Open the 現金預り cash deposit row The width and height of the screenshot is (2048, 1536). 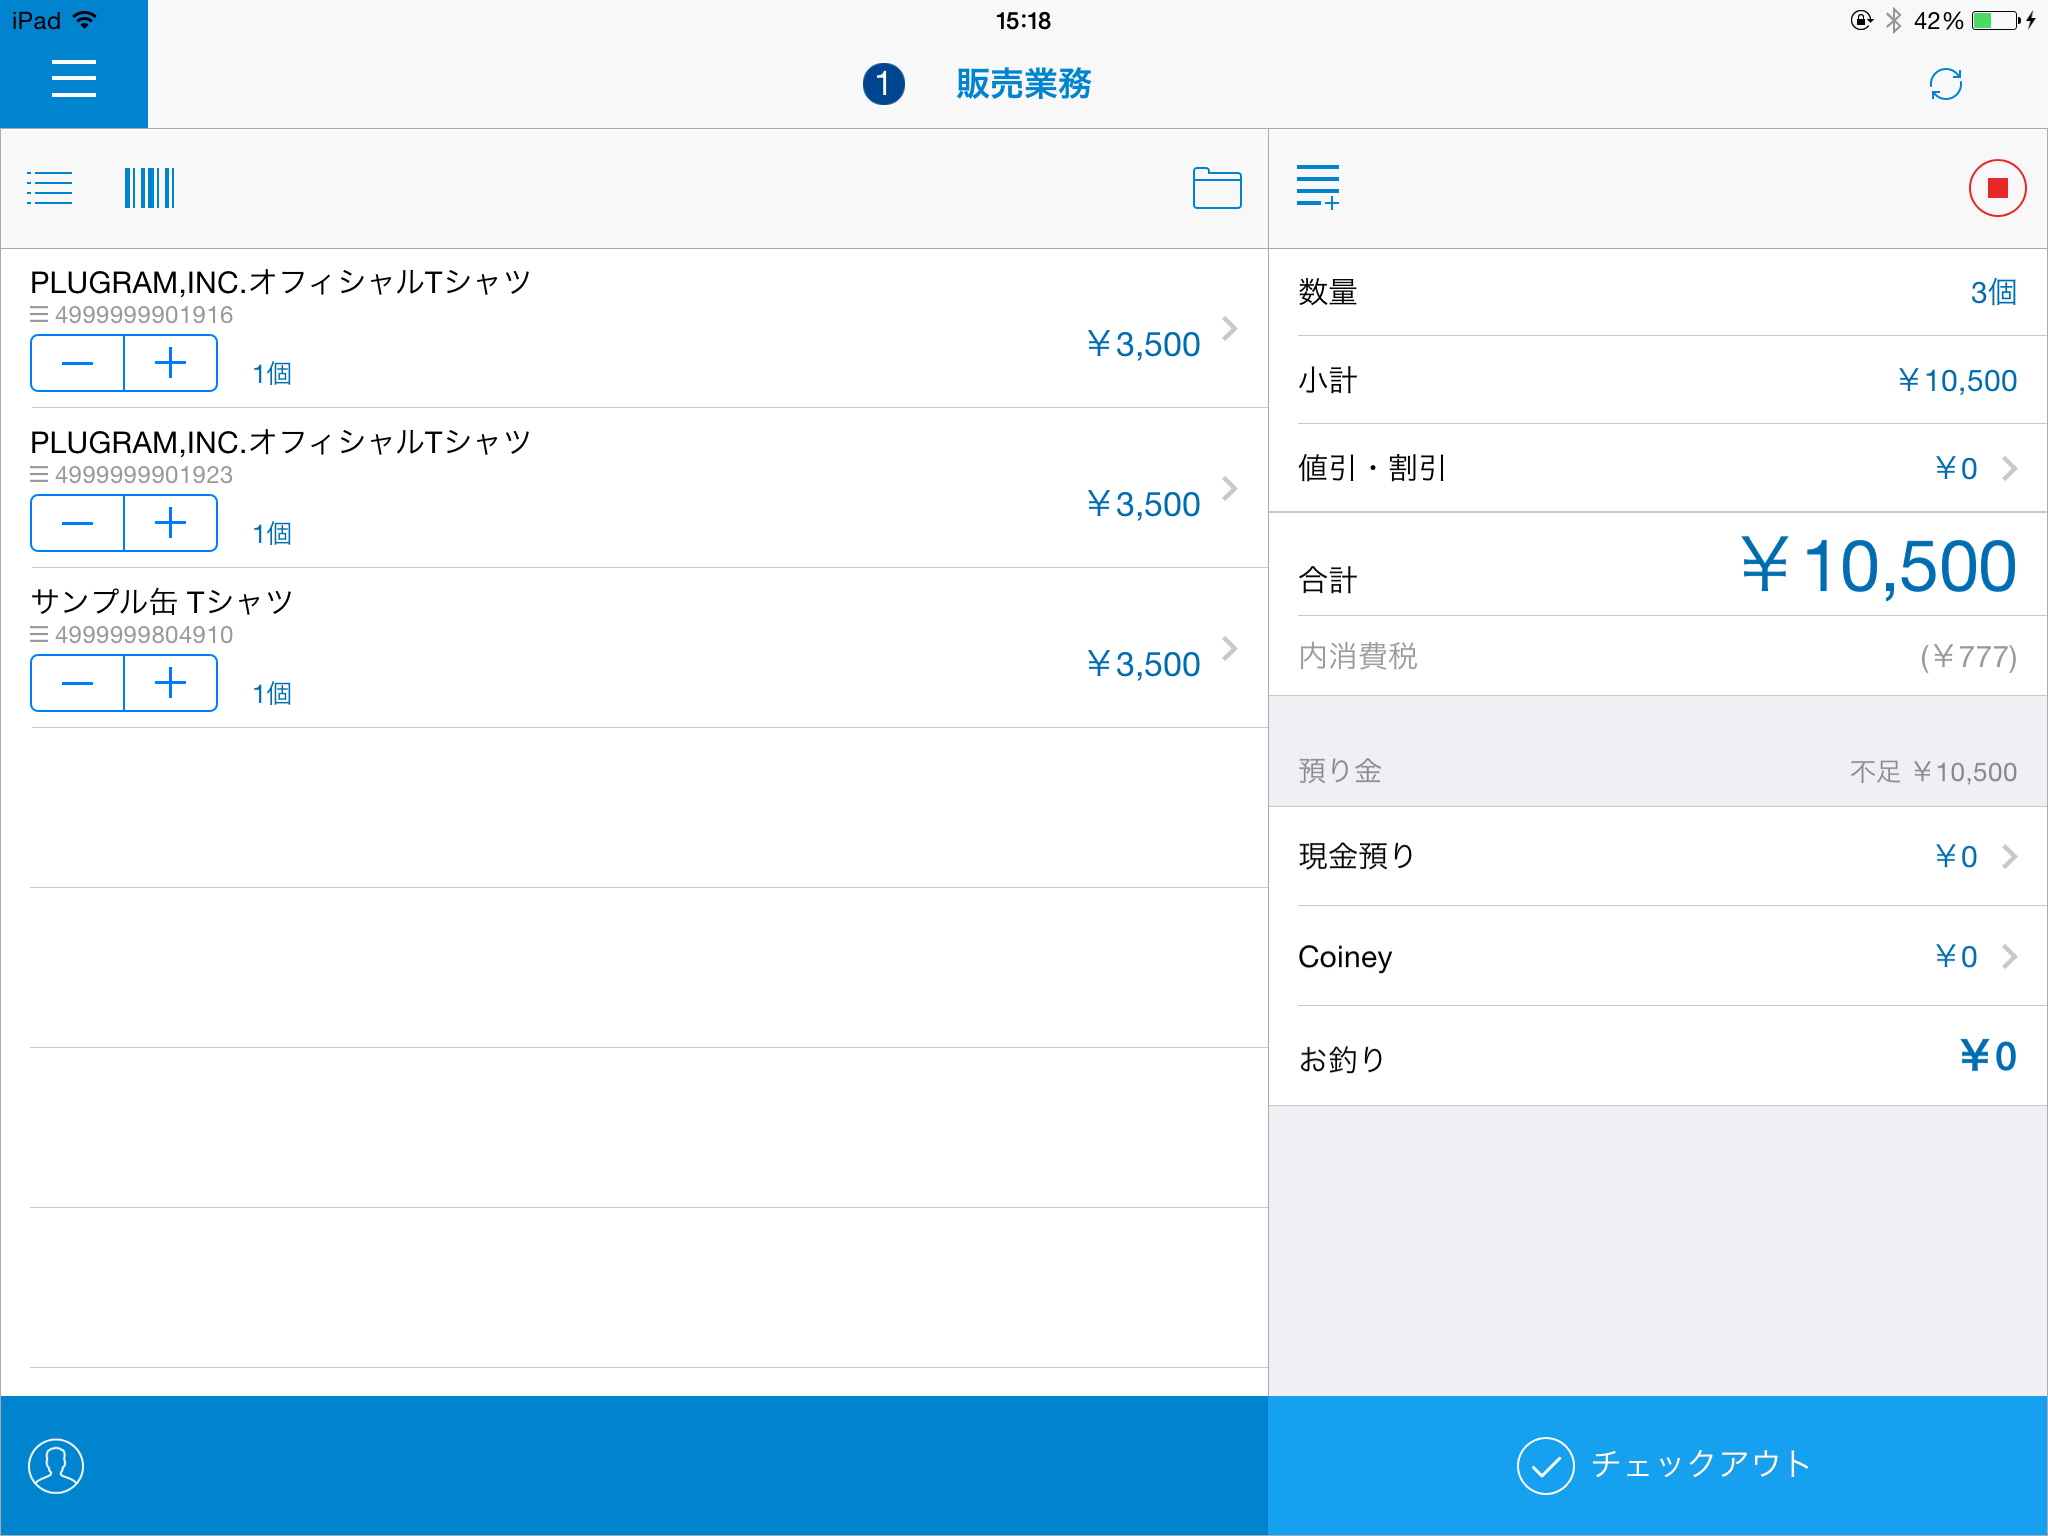point(1658,856)
